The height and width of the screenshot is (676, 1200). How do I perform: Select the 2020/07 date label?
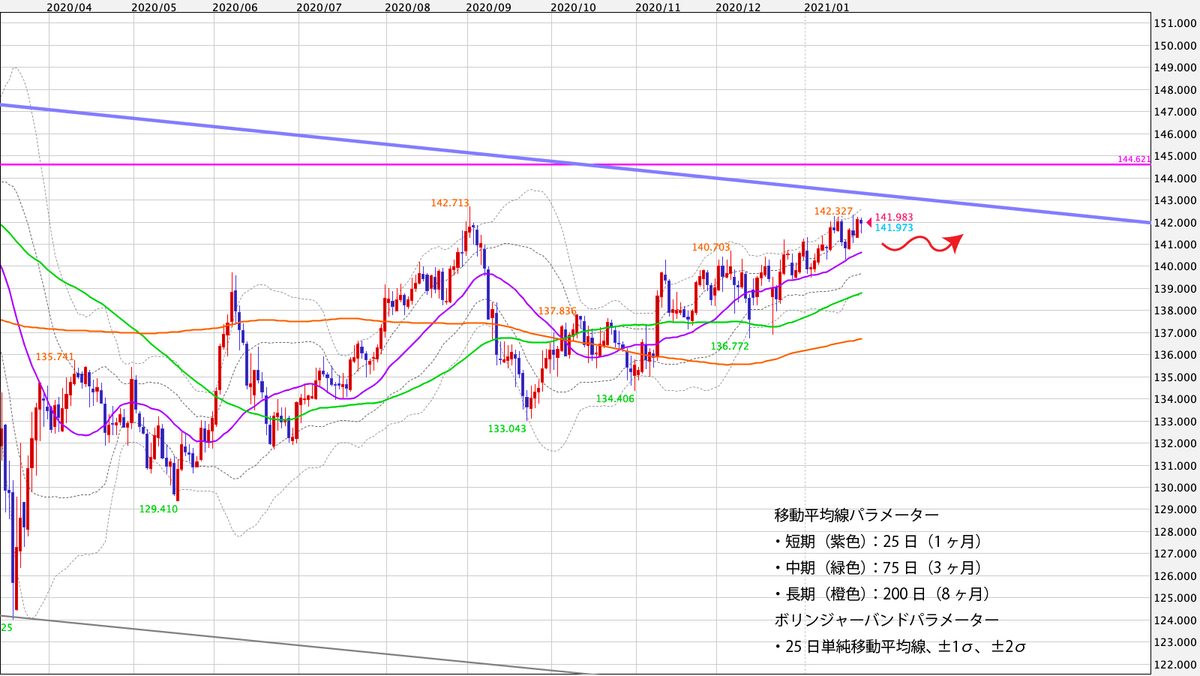pos(320,6)
